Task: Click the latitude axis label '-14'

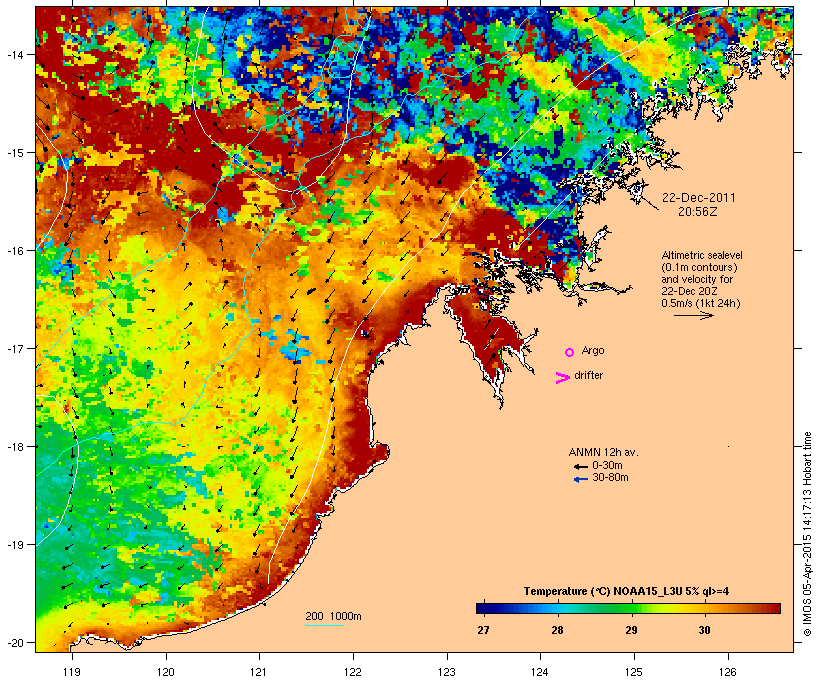Action: [15, 54]
